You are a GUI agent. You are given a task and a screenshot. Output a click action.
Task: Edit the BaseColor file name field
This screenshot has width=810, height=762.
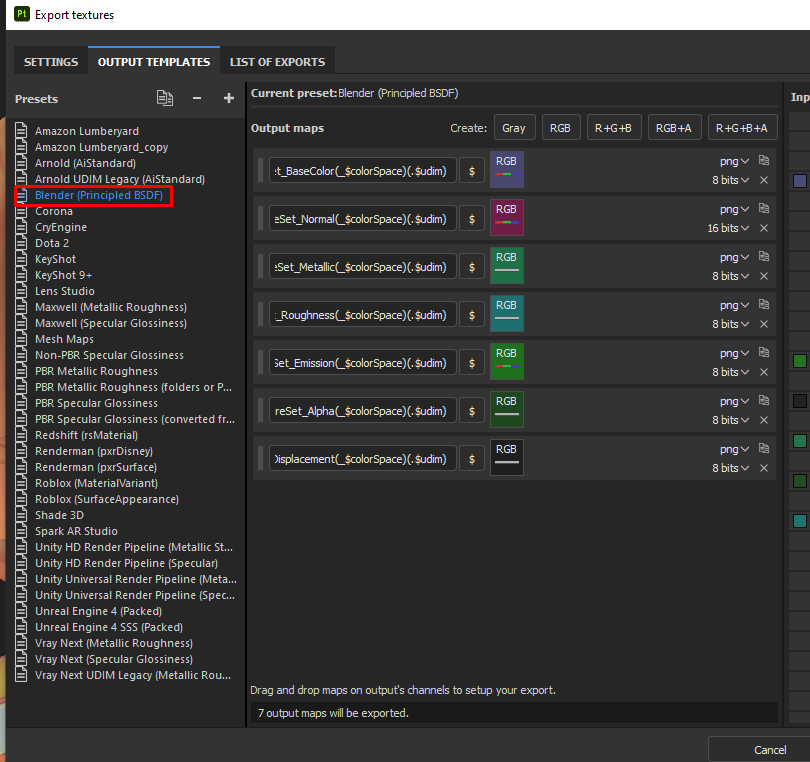tap(363, 171)
